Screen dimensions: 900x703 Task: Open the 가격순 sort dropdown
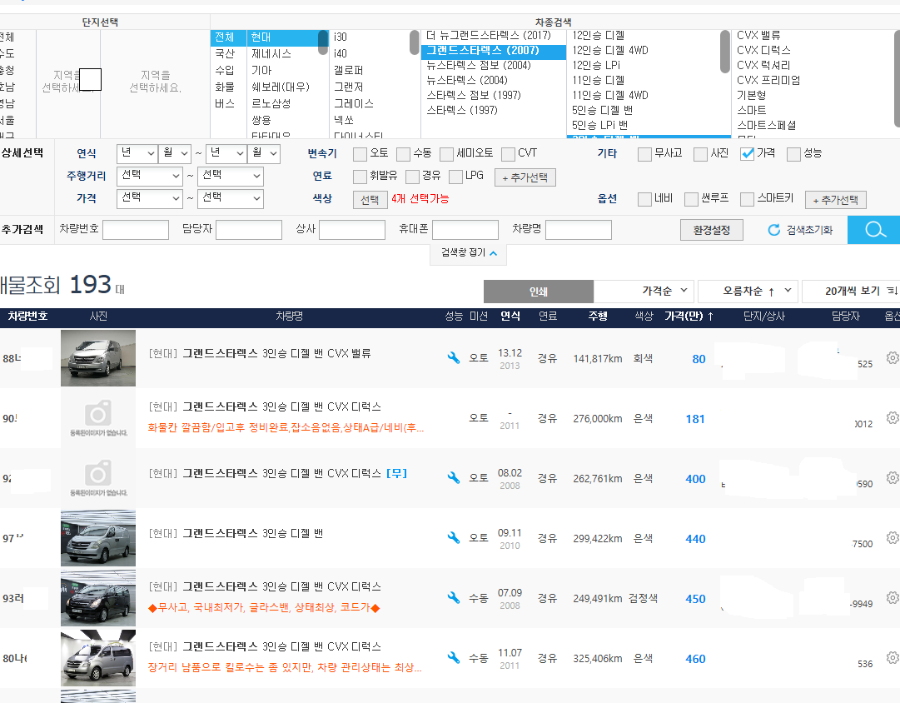pos(643,291)
